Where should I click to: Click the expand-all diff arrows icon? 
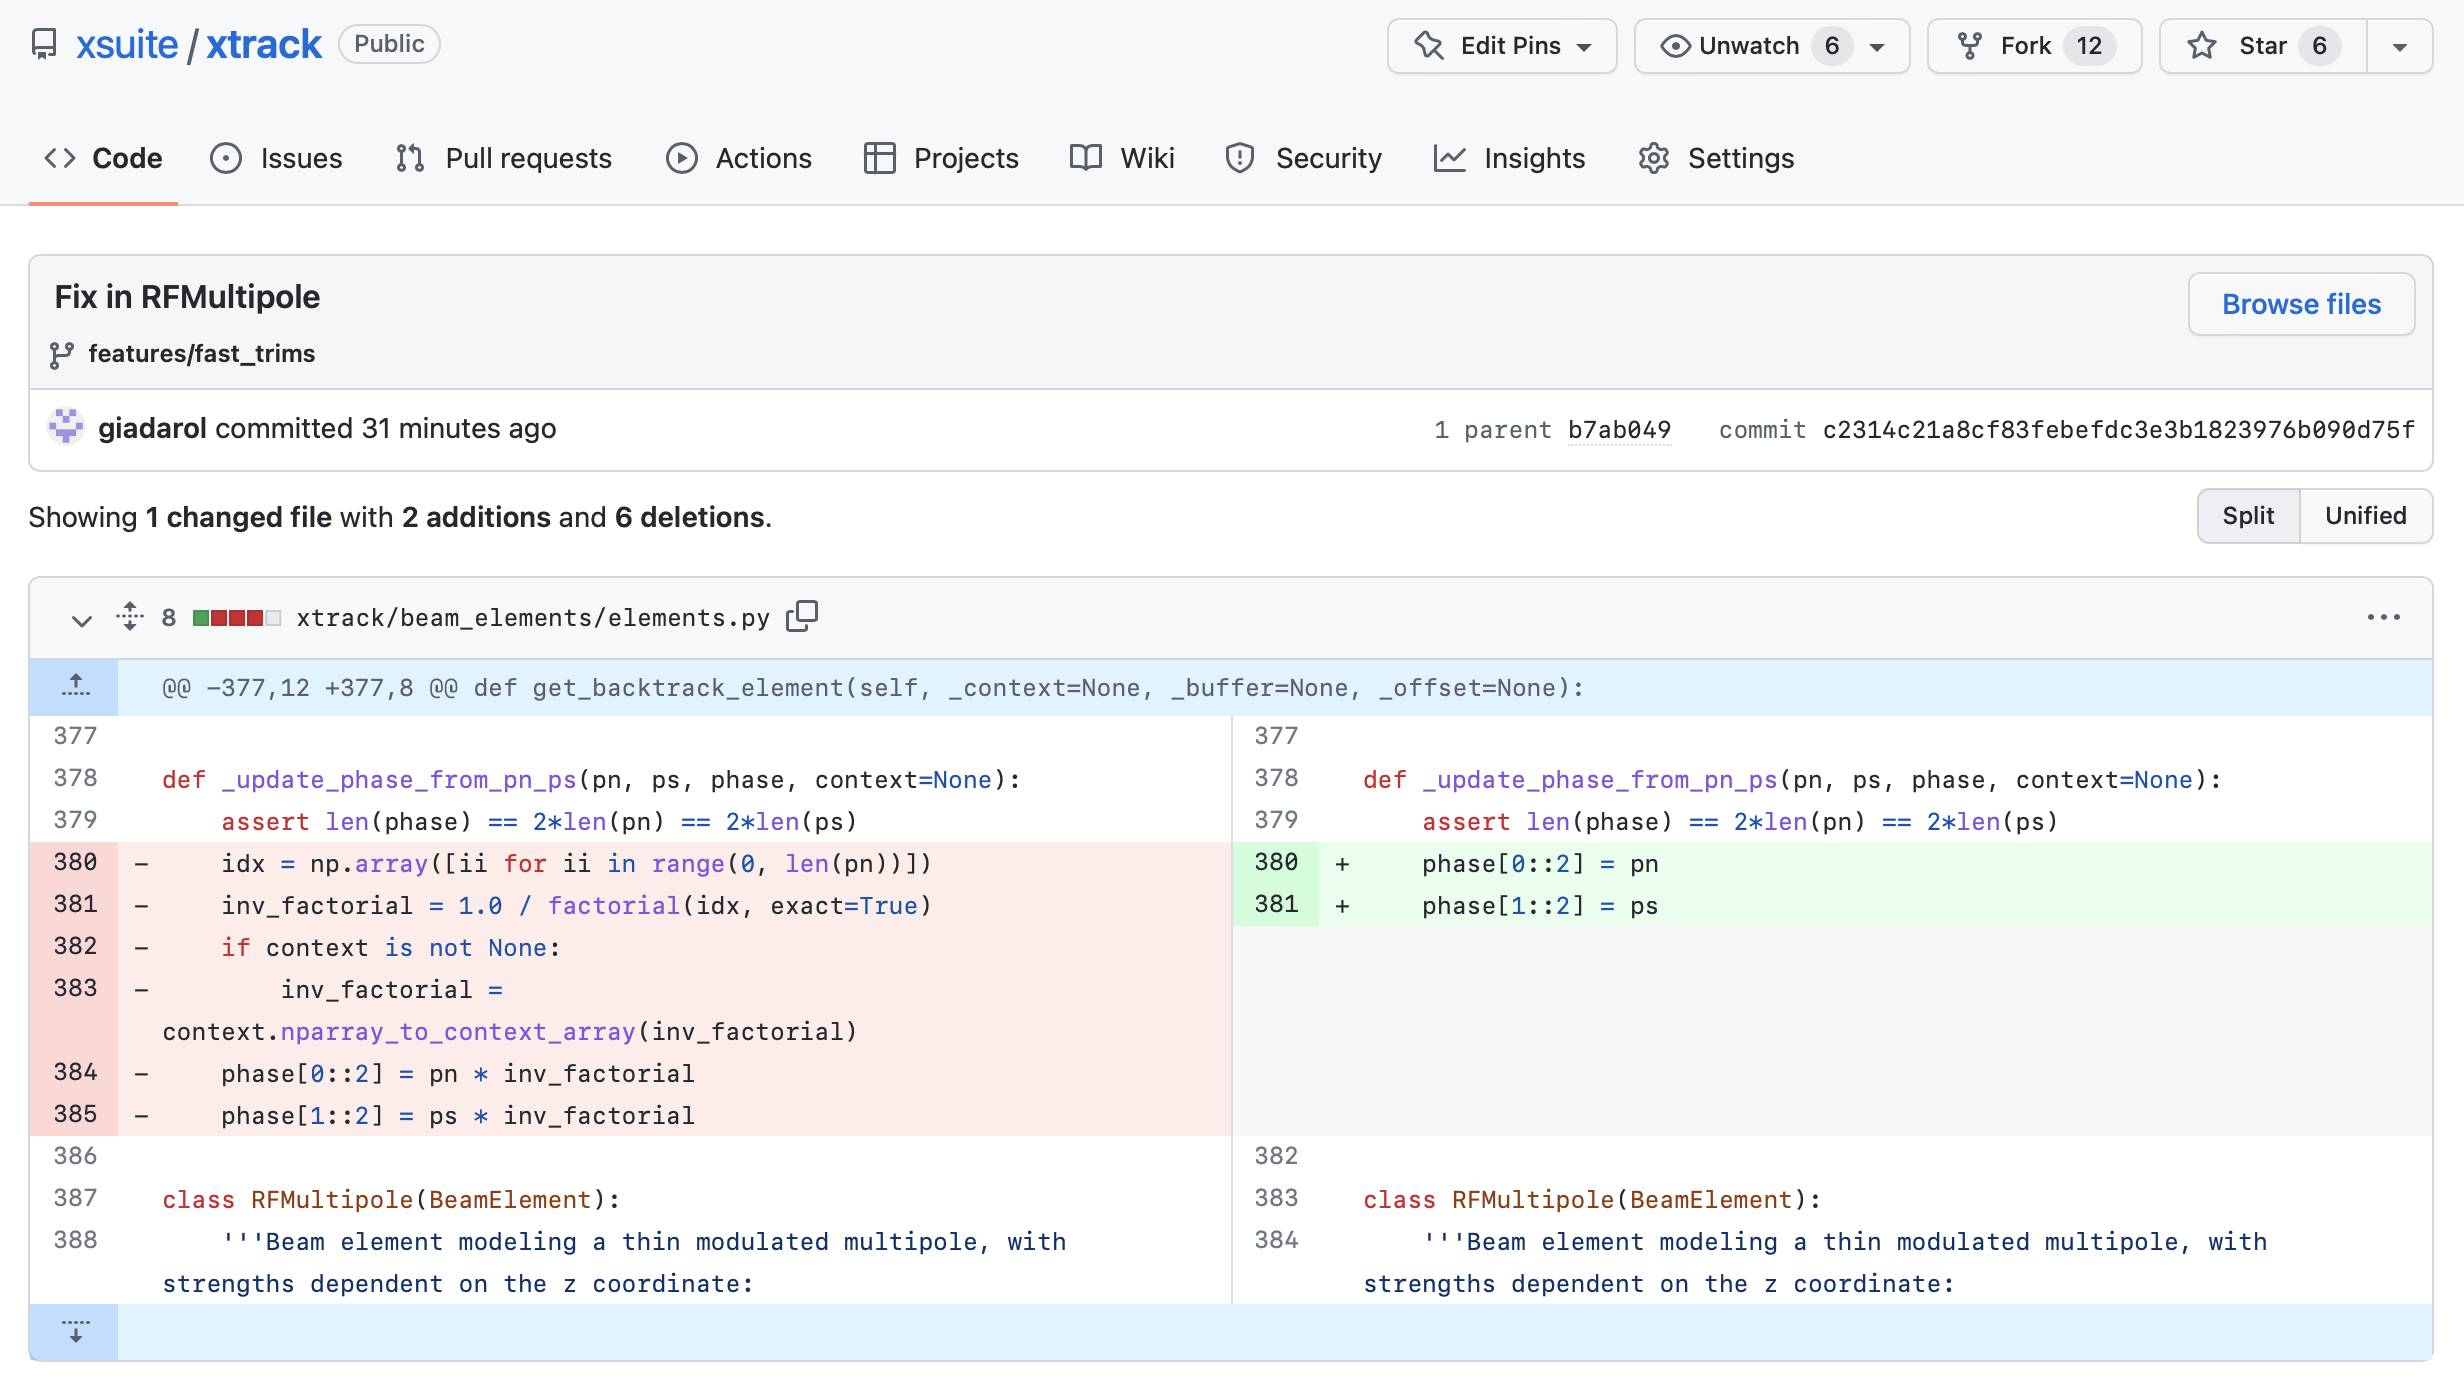click(130, 616)
